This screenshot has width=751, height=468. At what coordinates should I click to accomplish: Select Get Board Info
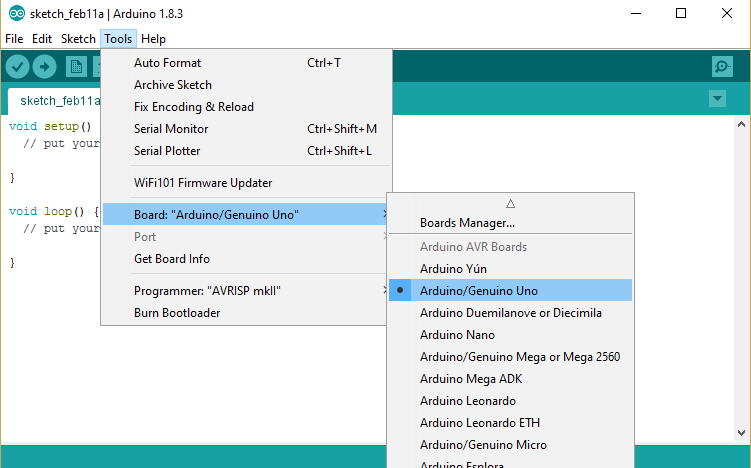[x=245, y=259]
